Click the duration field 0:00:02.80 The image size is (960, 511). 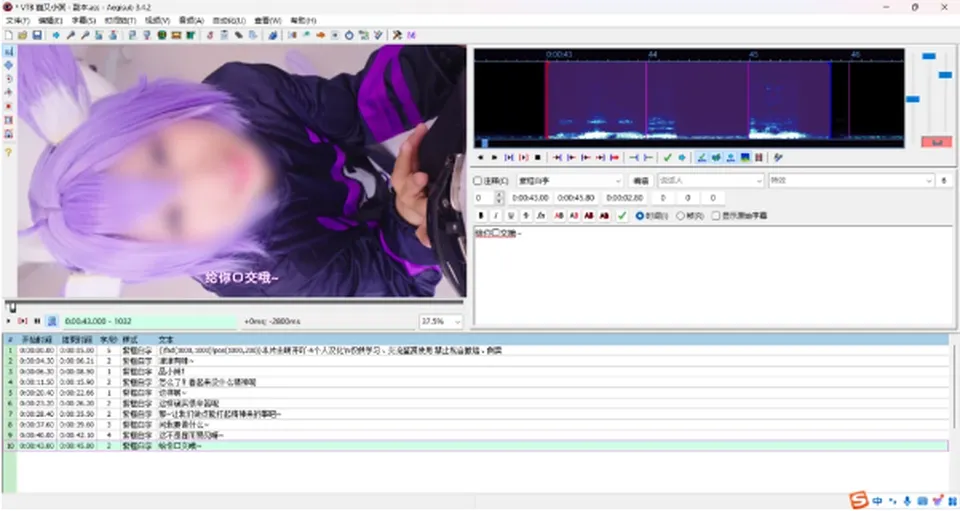(x=624, y=198)
